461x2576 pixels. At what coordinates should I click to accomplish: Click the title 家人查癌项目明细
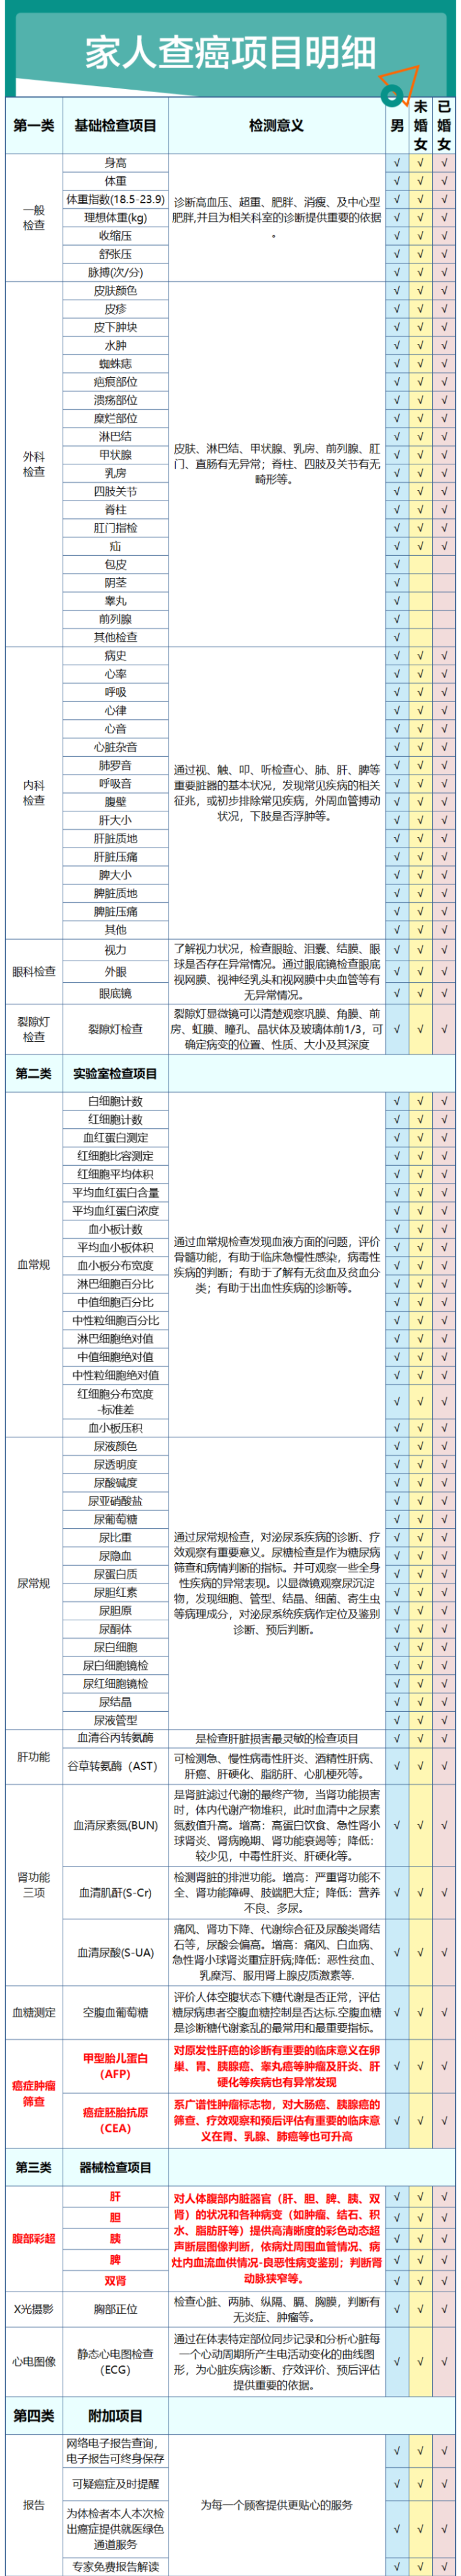tap(229, 52)
